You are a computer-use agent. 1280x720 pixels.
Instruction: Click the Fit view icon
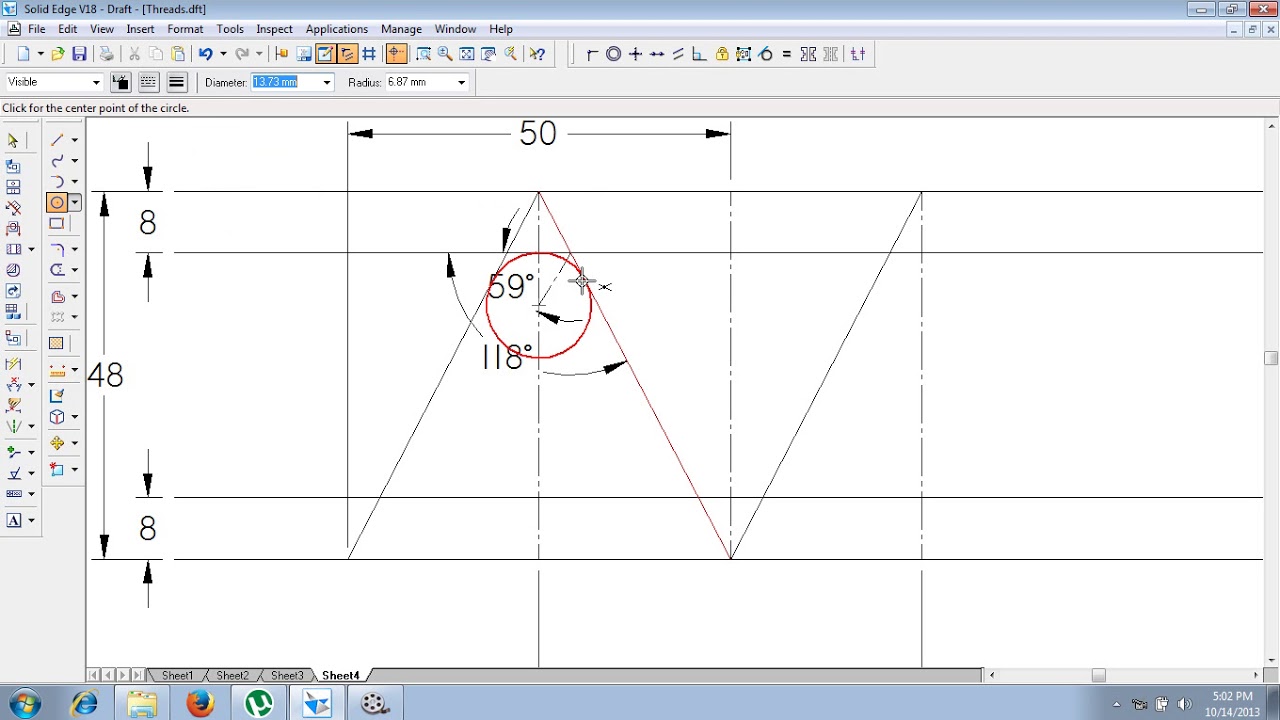(x=467, y=54)
